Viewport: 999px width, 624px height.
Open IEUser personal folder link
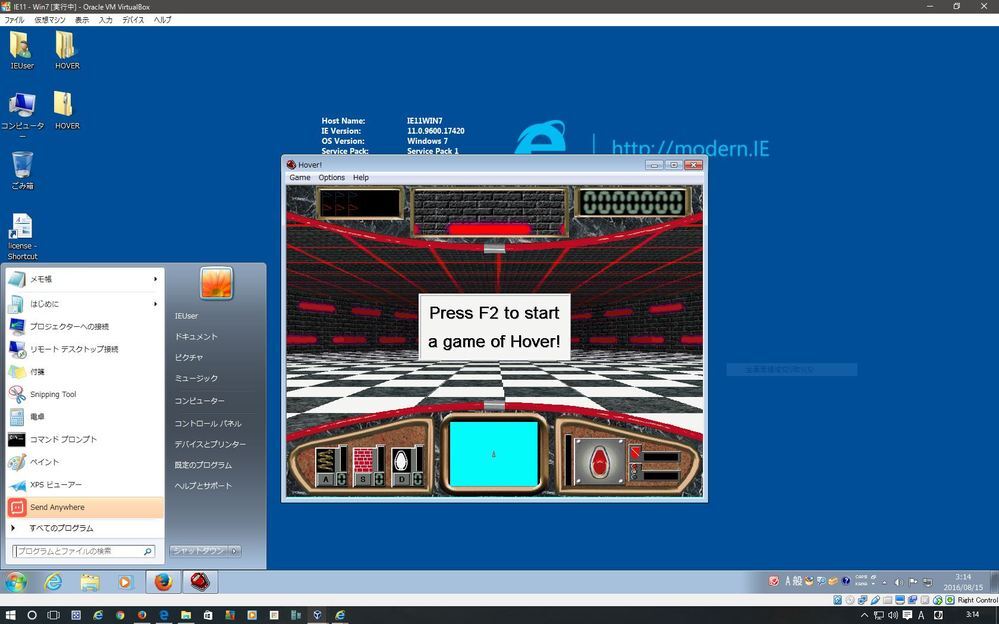pyautogui.click(x=186, y=316)
